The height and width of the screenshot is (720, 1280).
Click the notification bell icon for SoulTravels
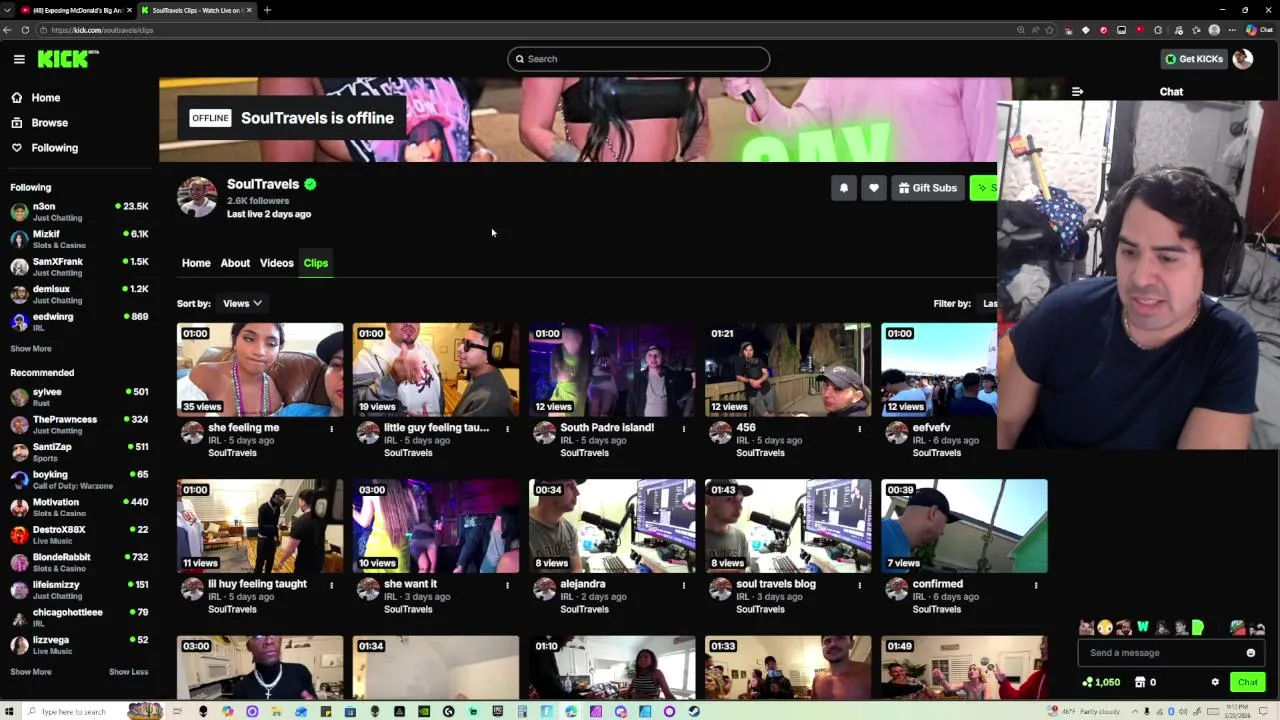tap(844, 188)
